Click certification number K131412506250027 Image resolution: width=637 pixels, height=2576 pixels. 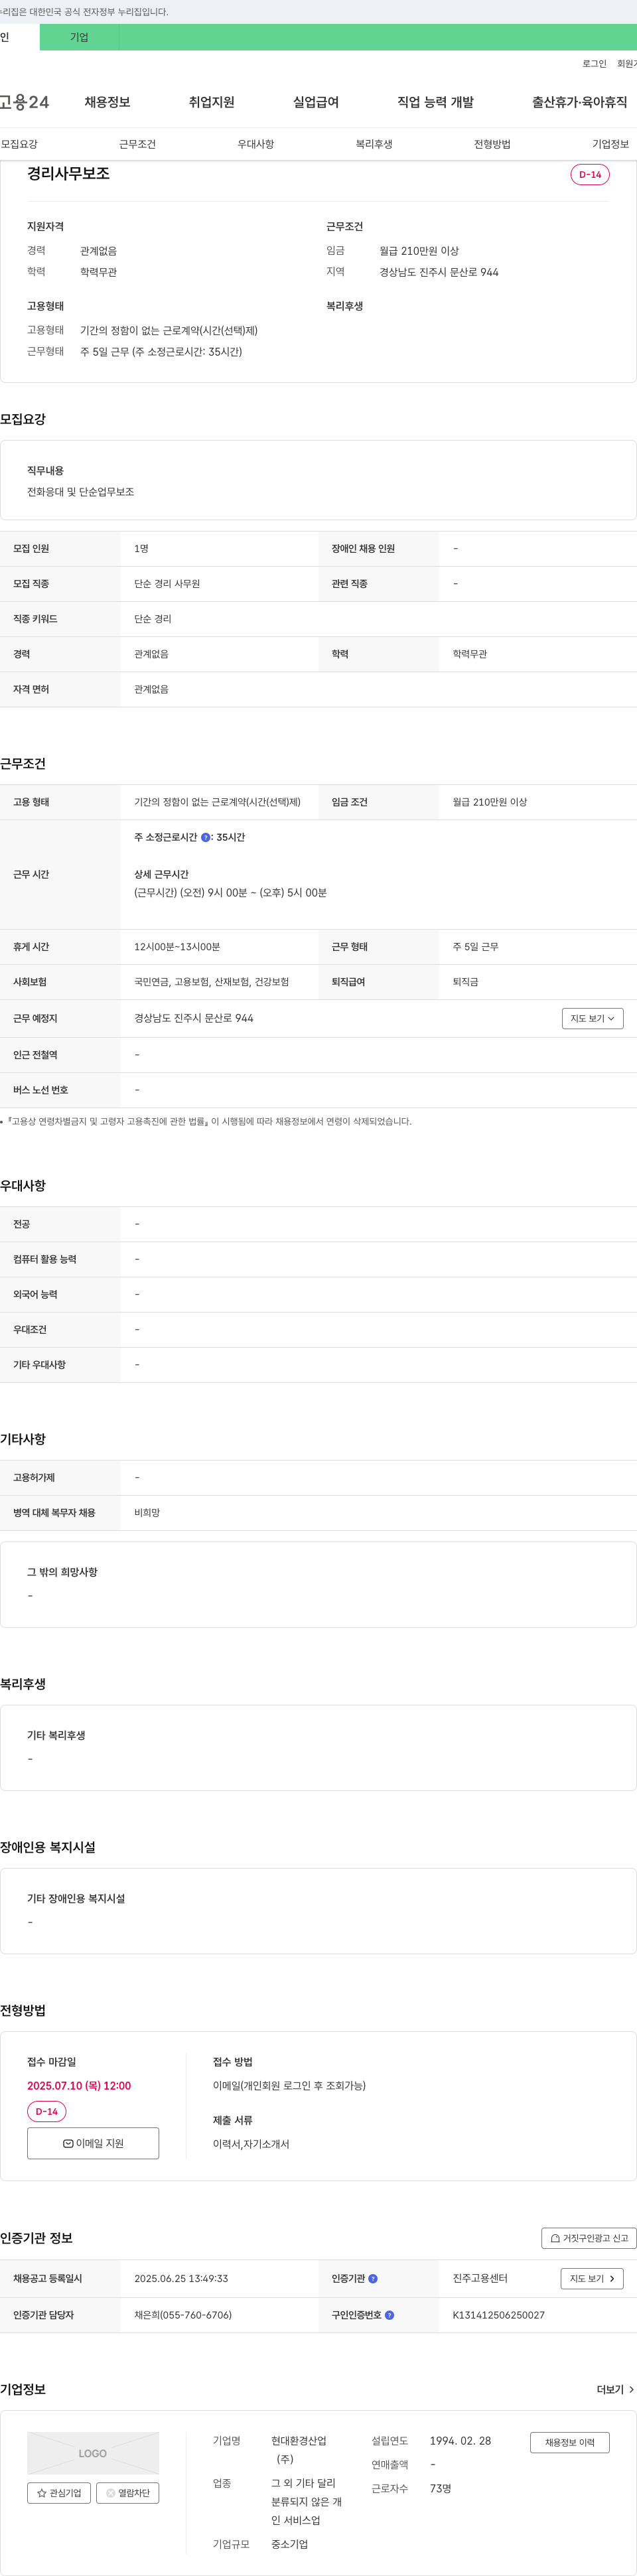(499, 2315)
